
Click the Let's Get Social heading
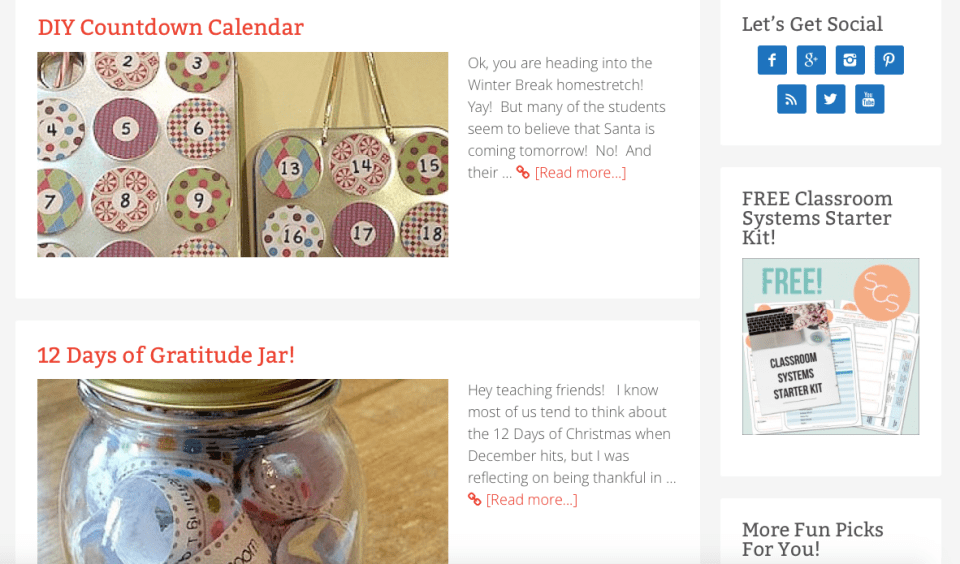pyautogui.click(x=812, y=24)
